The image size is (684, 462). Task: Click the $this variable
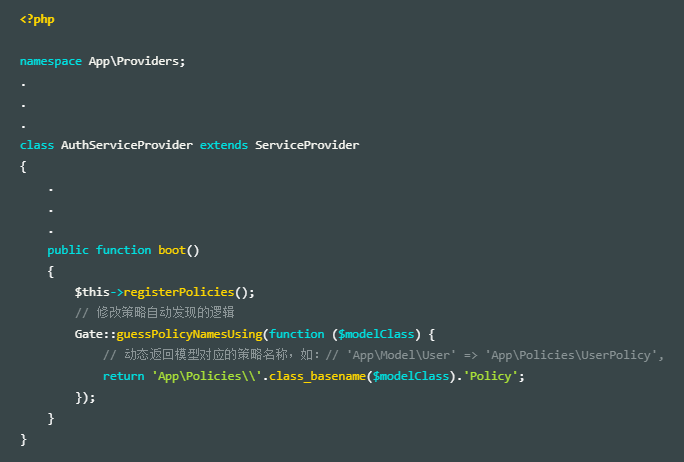[x=92, y=292]
